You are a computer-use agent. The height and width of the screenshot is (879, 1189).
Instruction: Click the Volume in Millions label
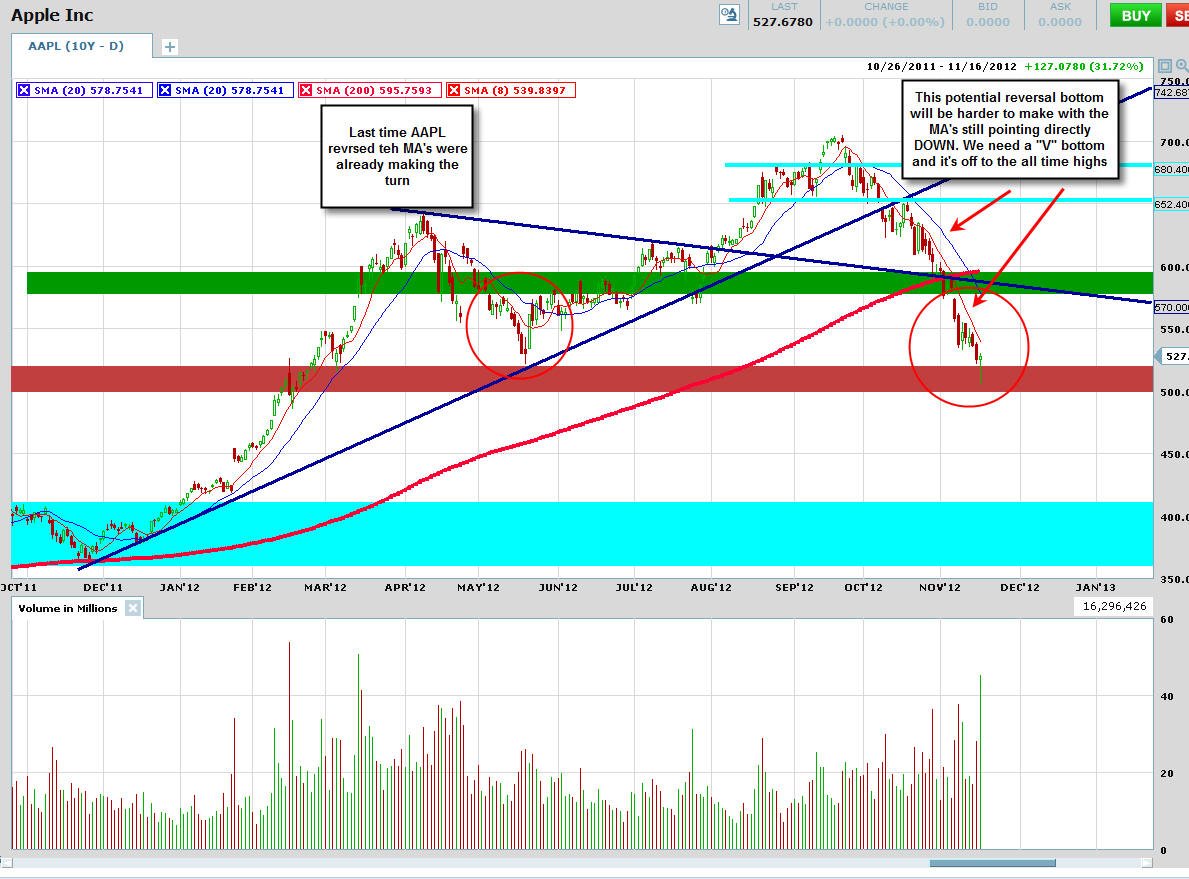(67, 608)
